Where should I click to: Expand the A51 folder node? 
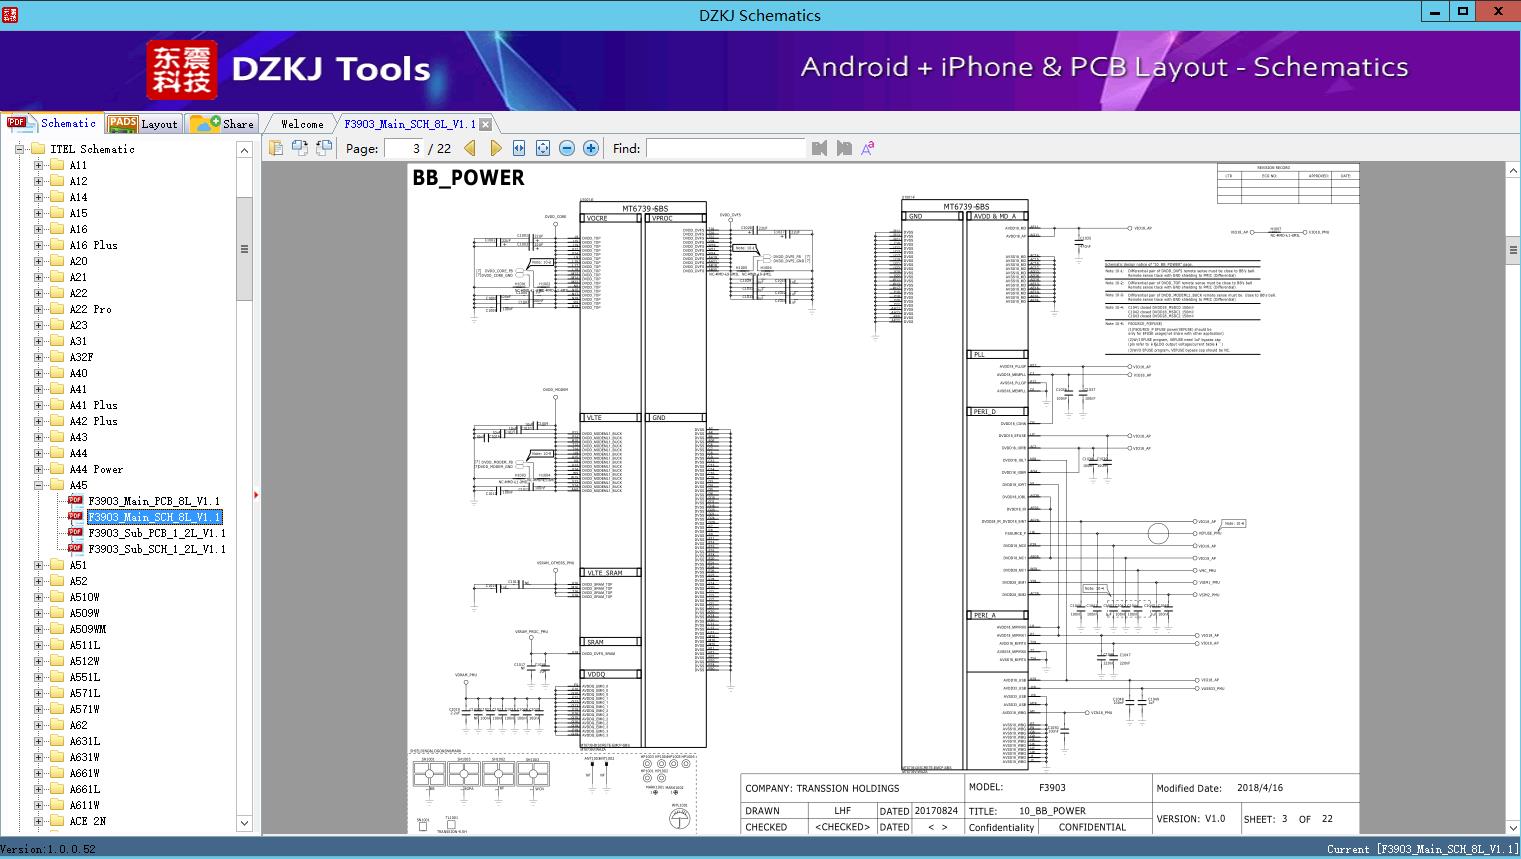coord(38,565)
